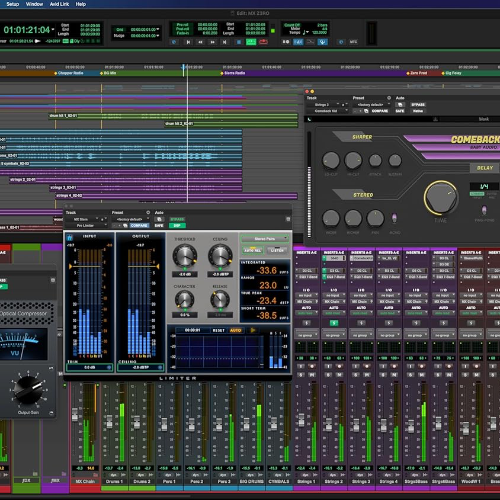Click Return to Zero transport button
This screenshot has width=500, height=500.
188,42
